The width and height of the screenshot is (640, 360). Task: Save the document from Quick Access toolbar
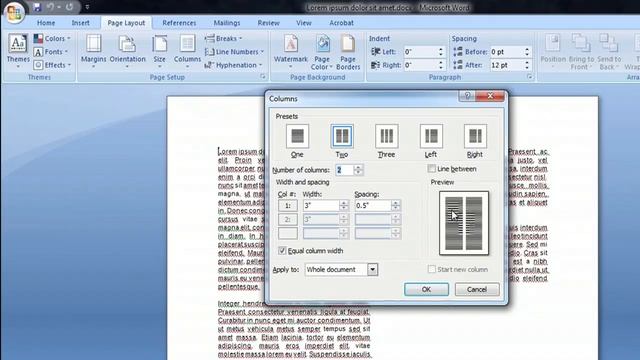click(x=37, y=7)
